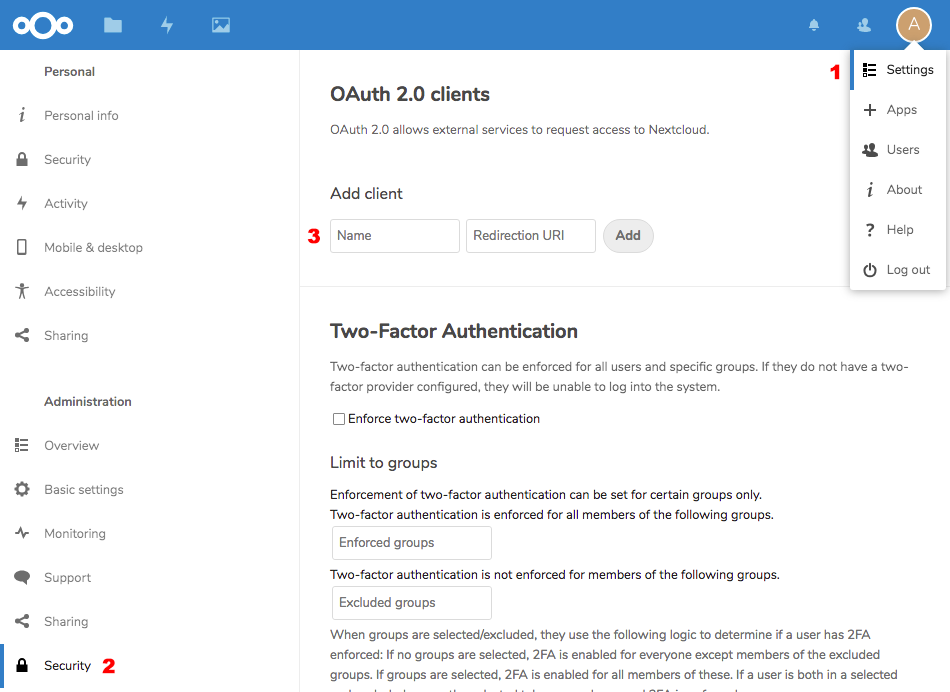Open the Monitoring admin section
Viewport: 950px width, 692px height.
pyautogui.click(x=76, y=533)
